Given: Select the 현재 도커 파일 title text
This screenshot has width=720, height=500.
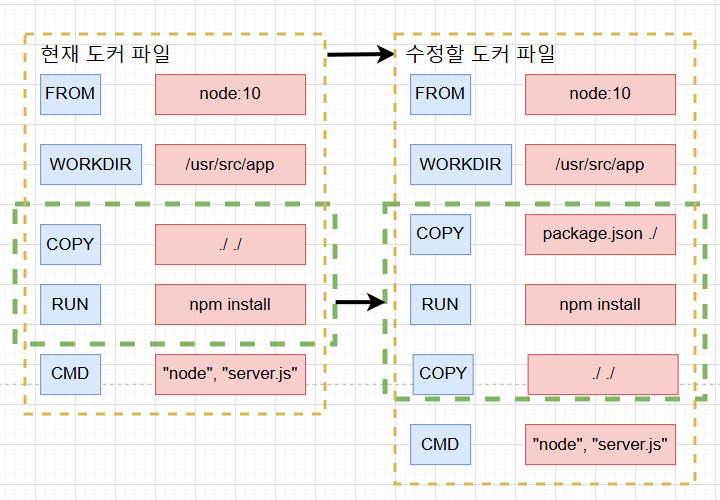Looking at the screenshot, I should click(105, 54).
